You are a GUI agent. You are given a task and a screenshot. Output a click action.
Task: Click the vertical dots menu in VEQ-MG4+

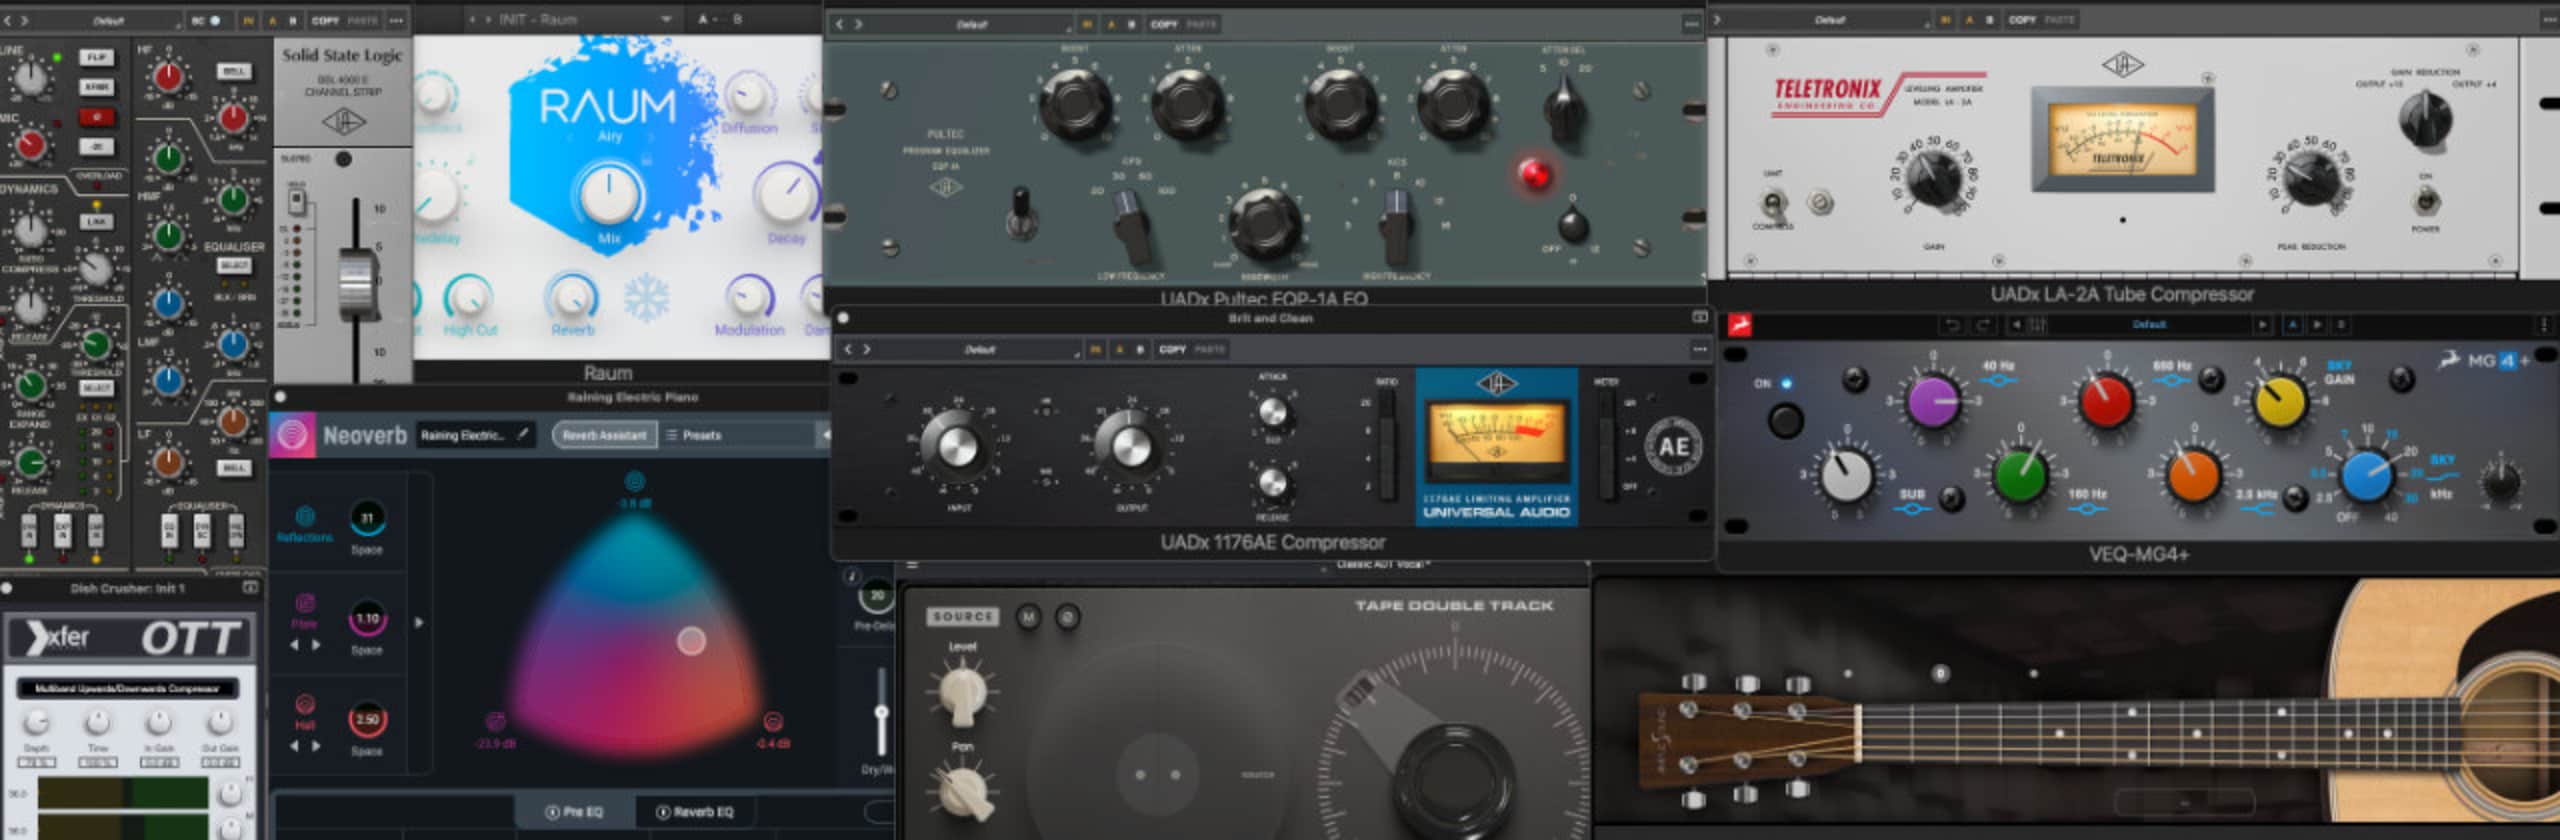coord(2544,325)
